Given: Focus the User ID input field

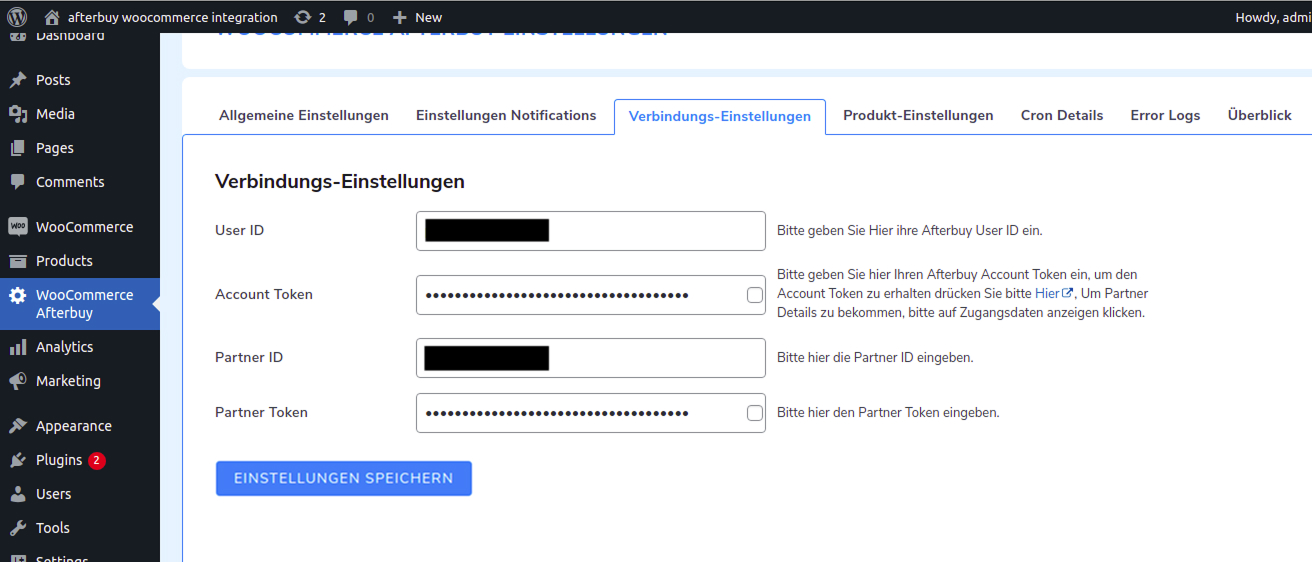Looking at the screenshot, I should coord(590,231).
